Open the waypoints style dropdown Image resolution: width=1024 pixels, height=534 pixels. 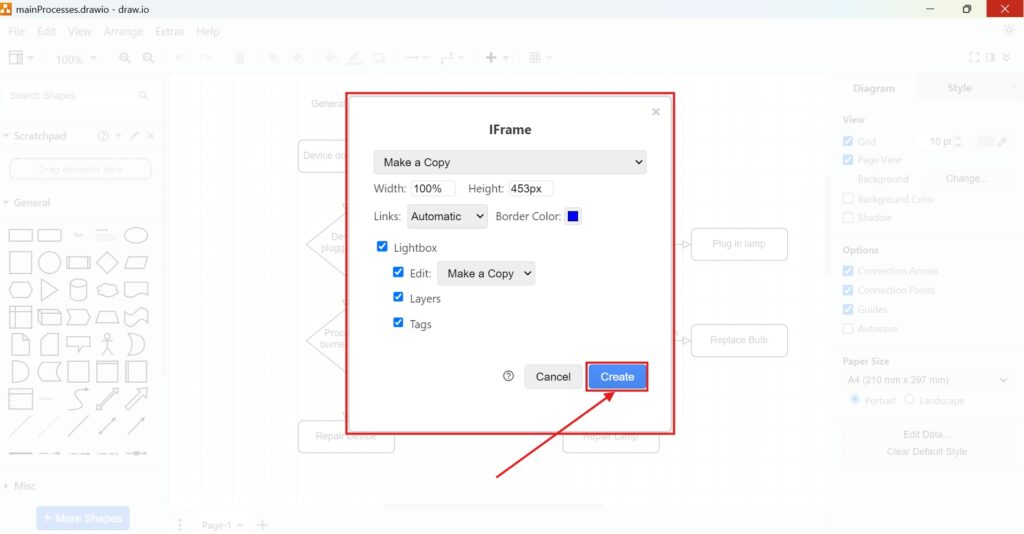452,57
